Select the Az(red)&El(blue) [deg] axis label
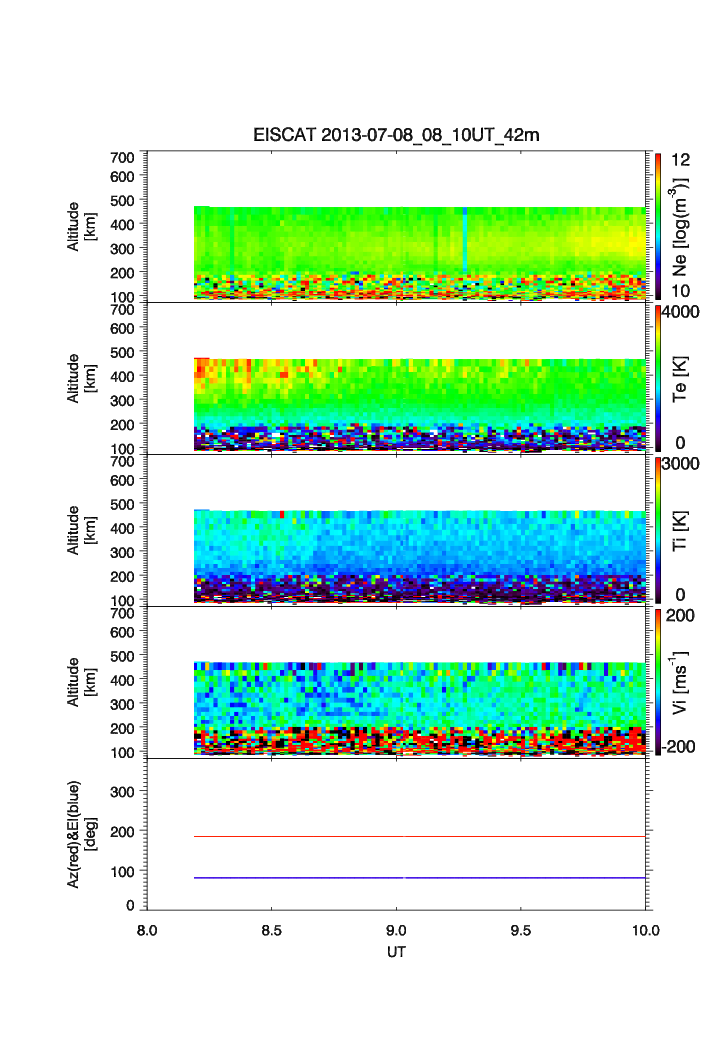 tap(81, 834)
